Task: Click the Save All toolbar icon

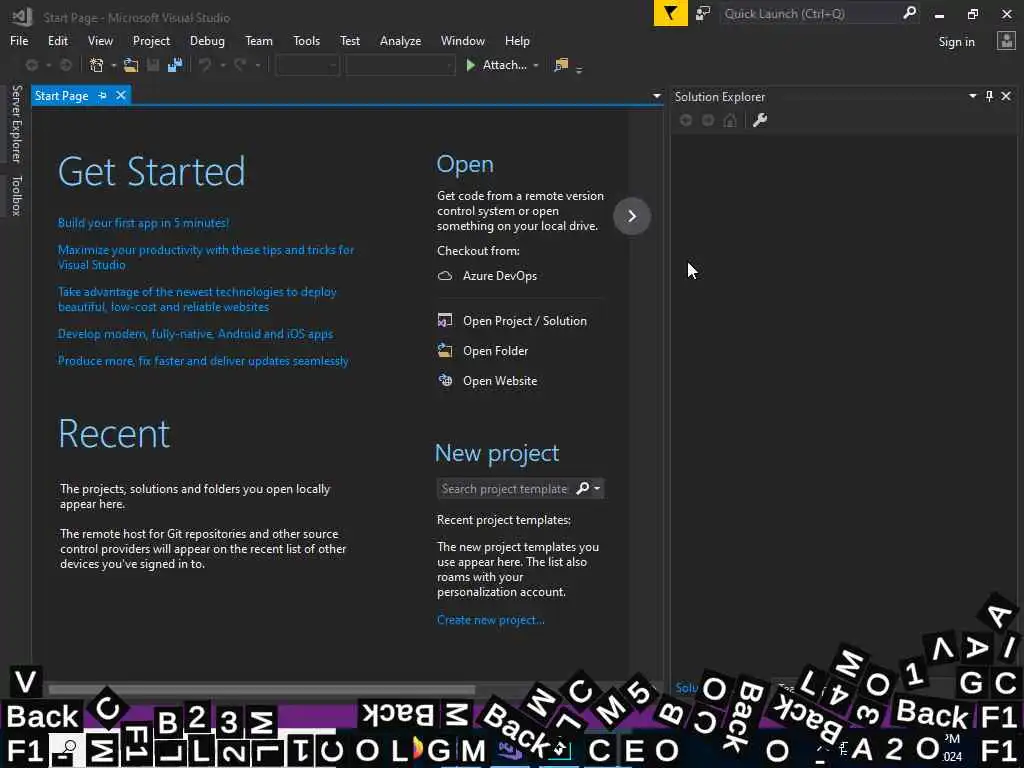Action: [x=175, y=65]
